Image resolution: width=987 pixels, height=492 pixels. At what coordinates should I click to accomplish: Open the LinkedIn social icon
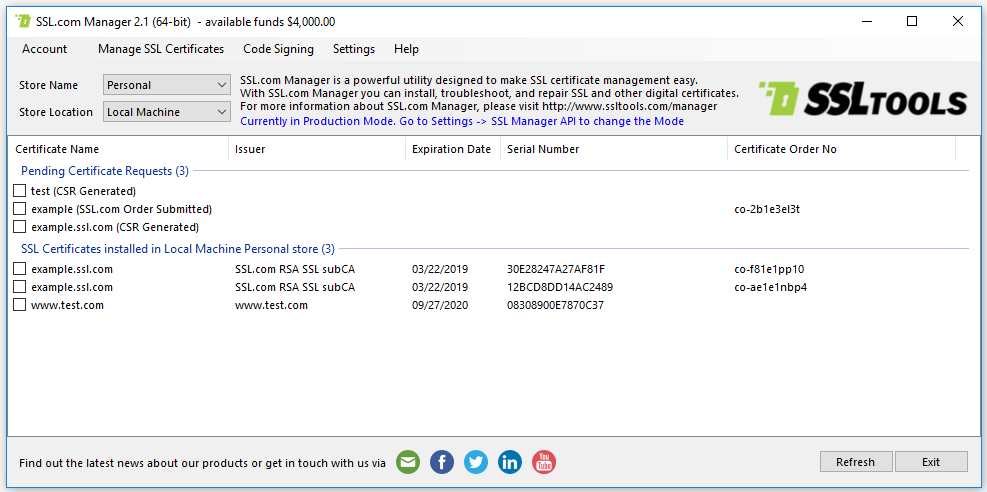tap(510, 462)
